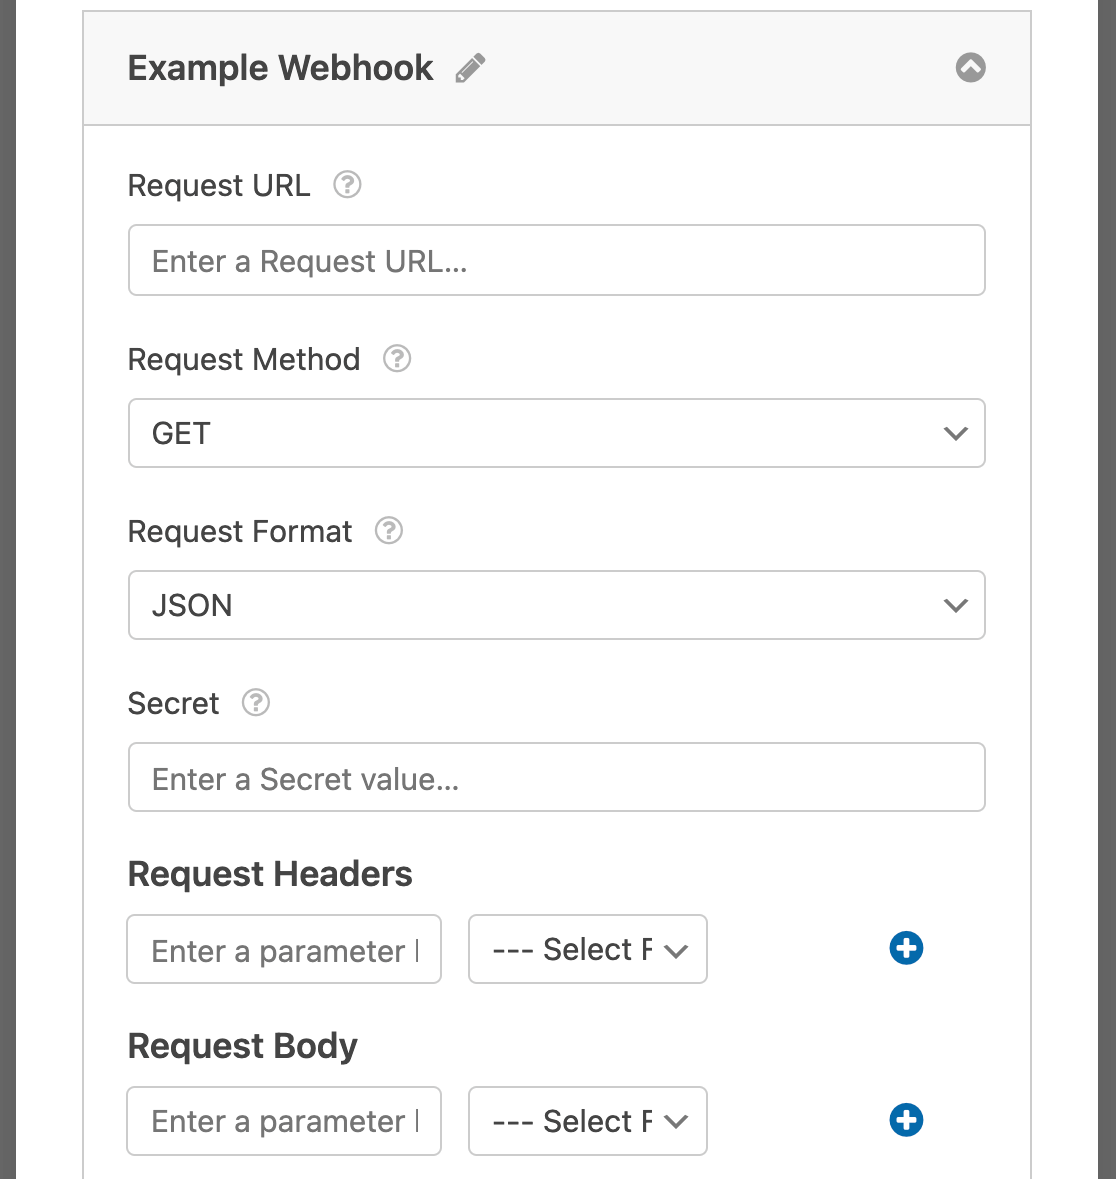Click the Request Format help icon
This screenshot has height=1179, width=1116.
[388, 531]
